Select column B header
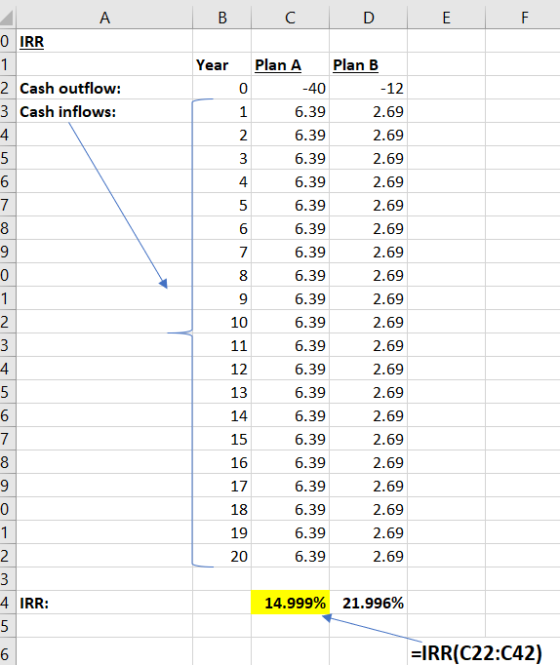The width and height of the screenshot is (560, 665). (222, 18)
